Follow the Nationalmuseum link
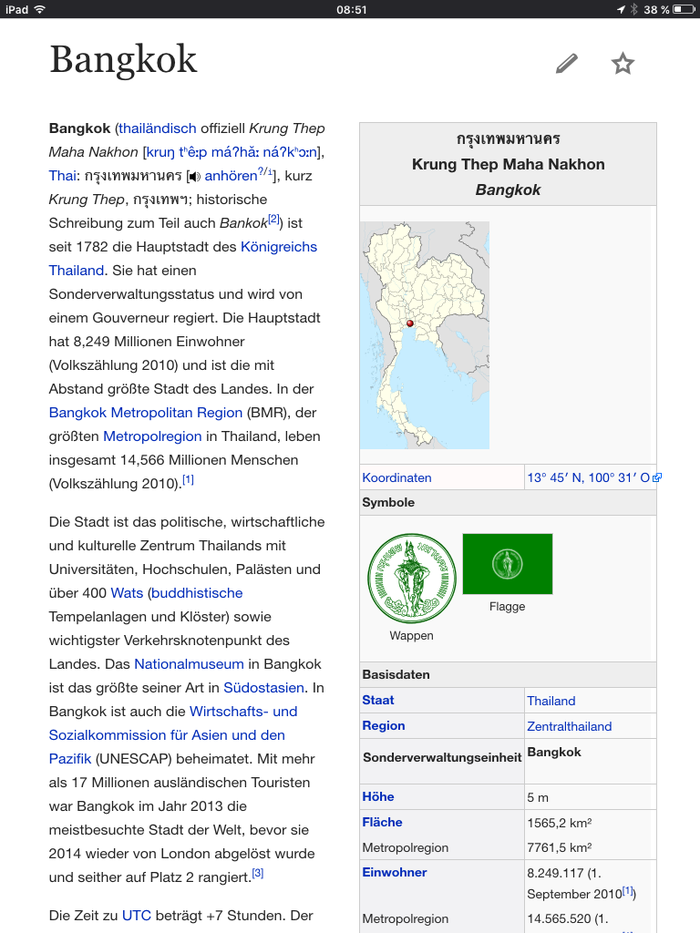The height and width of the screenshot is (933, 700). 189,664
